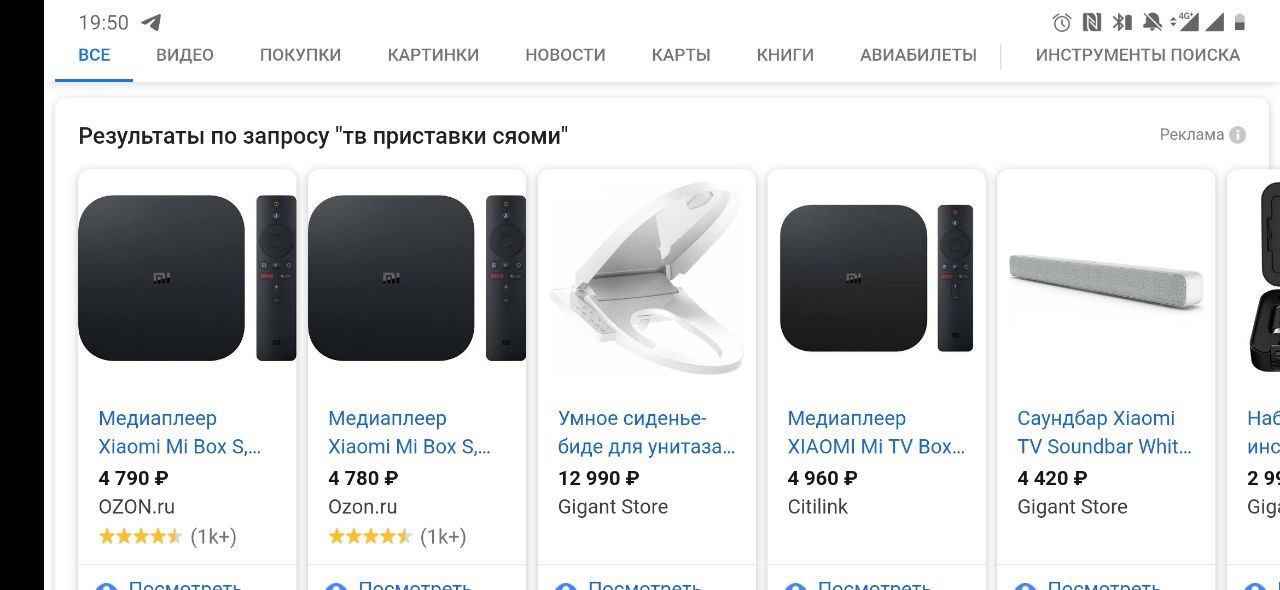1280x590 pixels.
Task: Tap the alarm clock status icon
Action: tap(1062, 22)
